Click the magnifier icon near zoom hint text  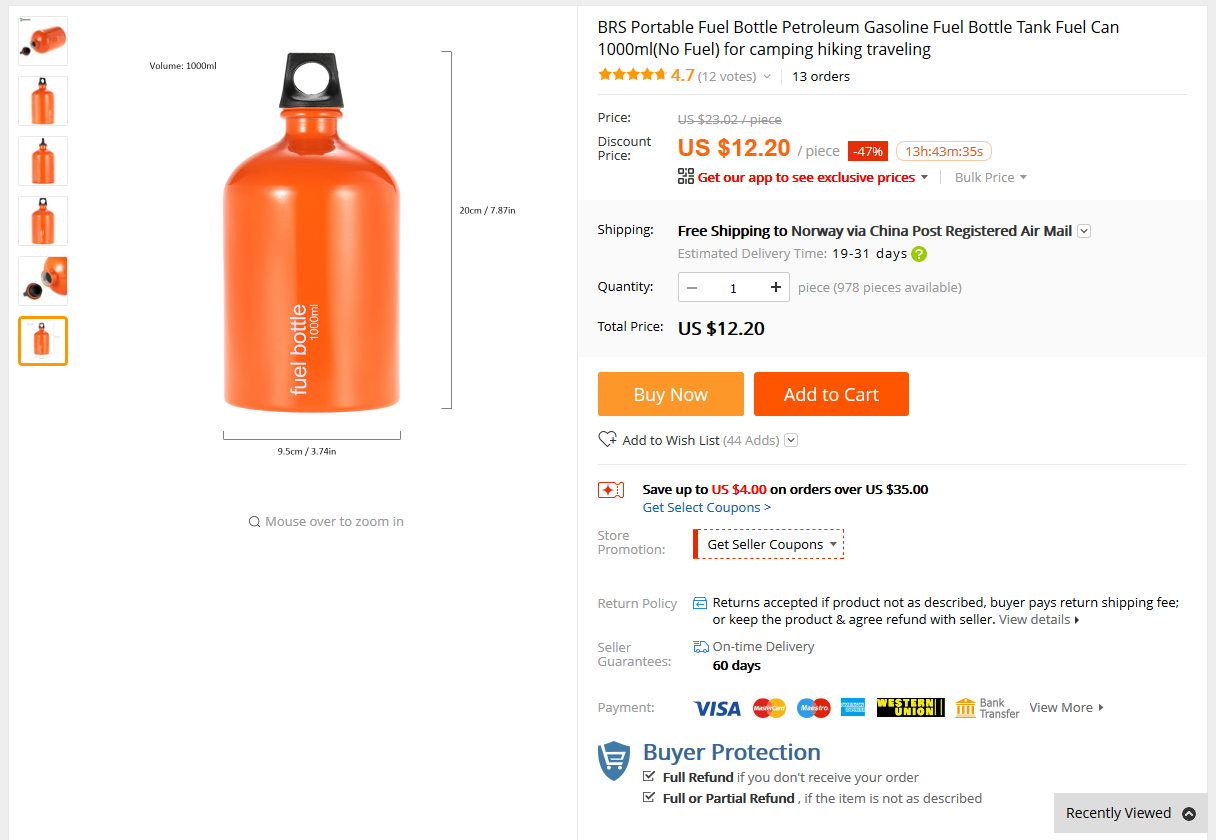(x=254, y=521)
